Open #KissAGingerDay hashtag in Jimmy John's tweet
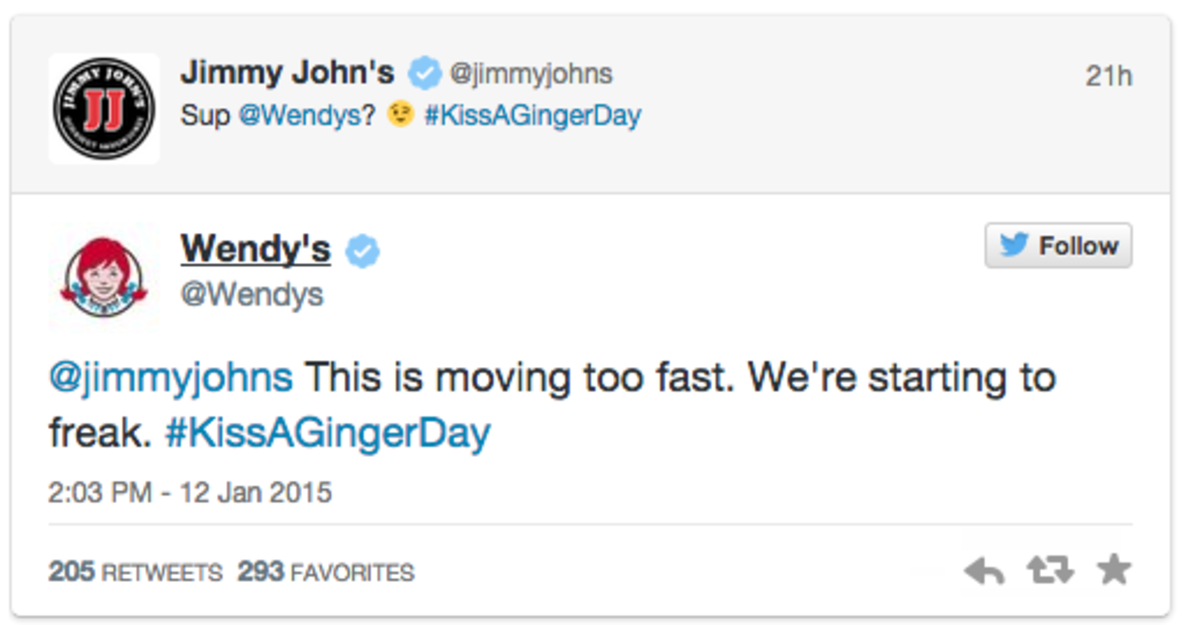This screenshot has height=625, width=1200. (x=532, y=116)
